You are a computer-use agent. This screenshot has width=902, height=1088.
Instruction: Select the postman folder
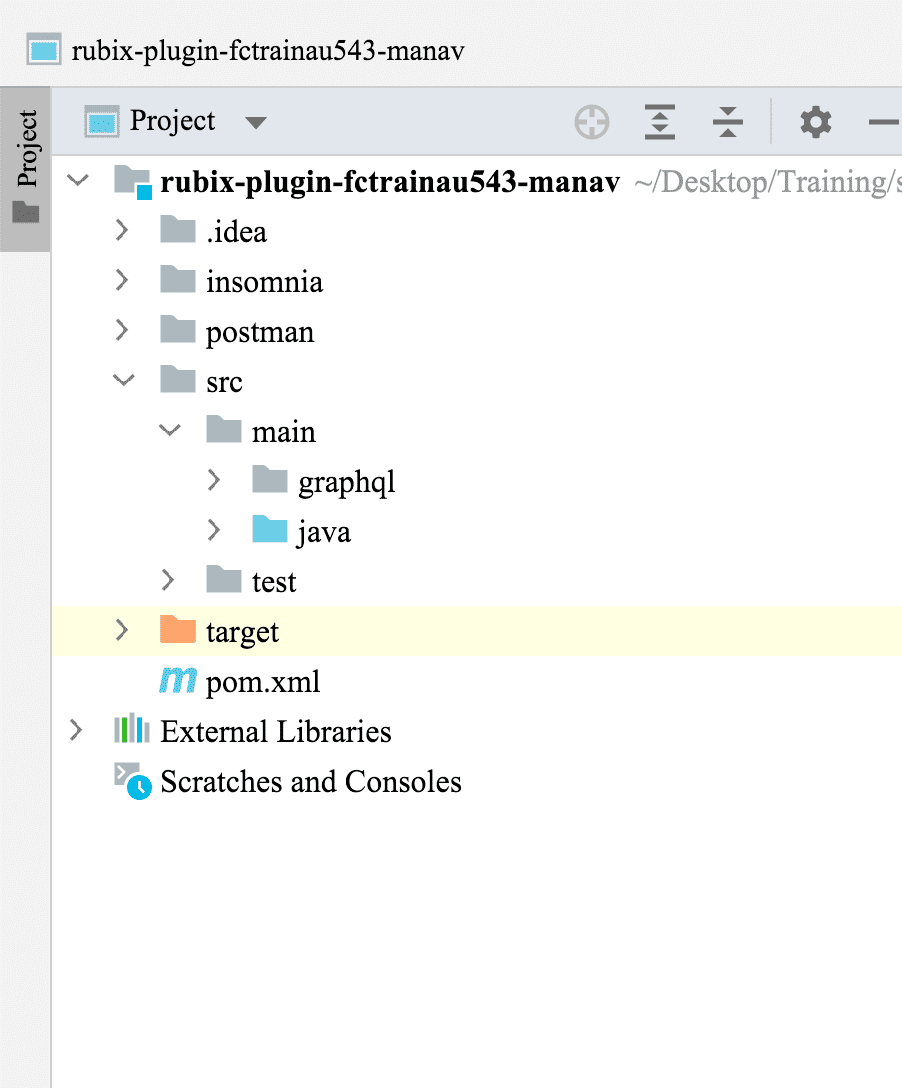coord(259,332)
